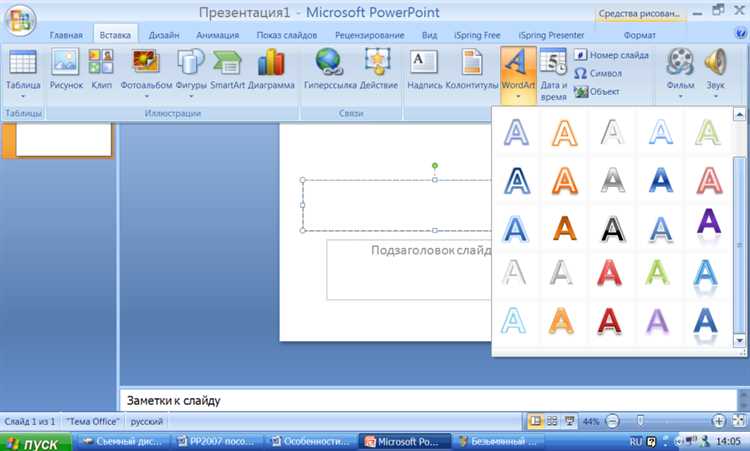Screen dimensions: 750x451
Task: Click the Подзаголовок слайда placeholder
Action: [409, 270]
